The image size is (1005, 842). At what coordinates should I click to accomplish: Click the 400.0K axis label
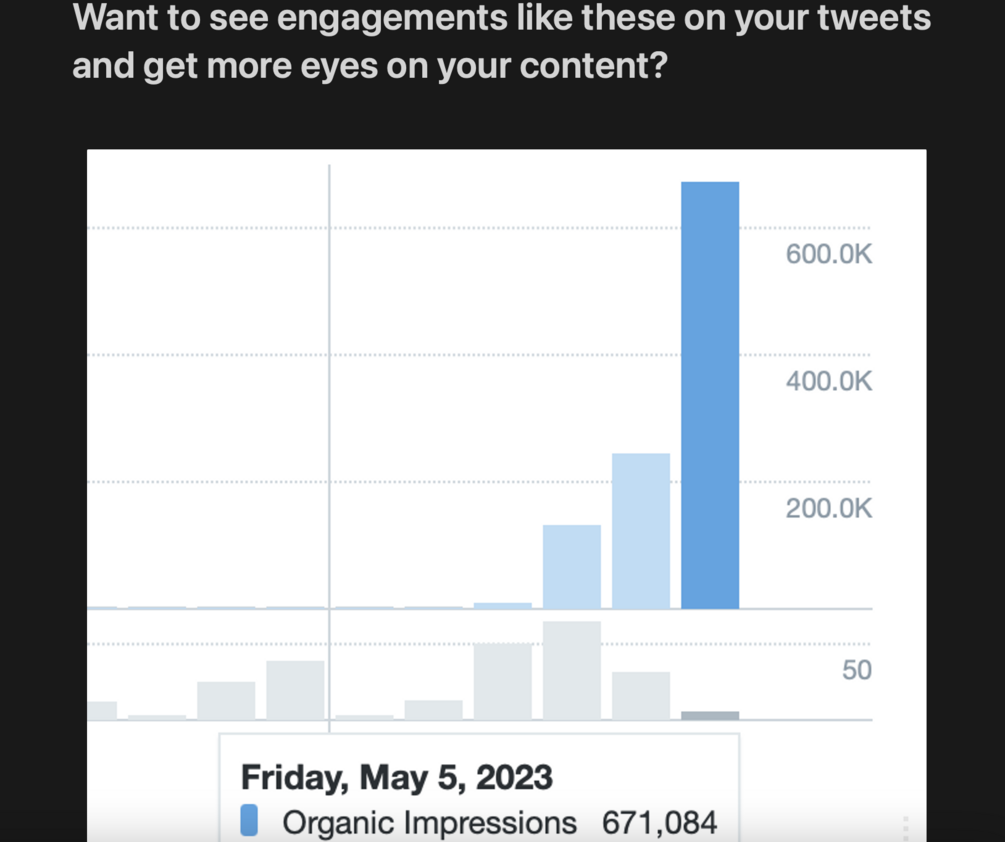coord(828,381)
